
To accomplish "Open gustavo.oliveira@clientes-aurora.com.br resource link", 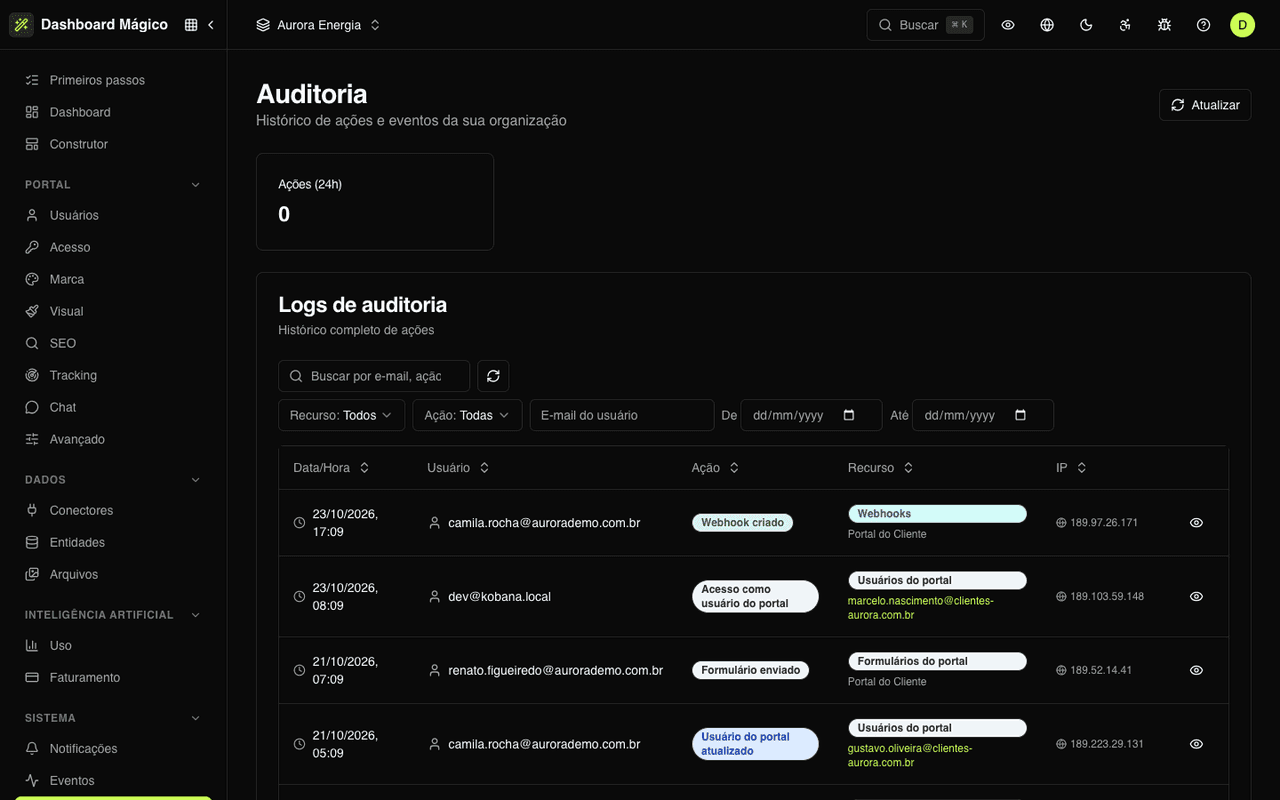I will click(x=910, y=755).
